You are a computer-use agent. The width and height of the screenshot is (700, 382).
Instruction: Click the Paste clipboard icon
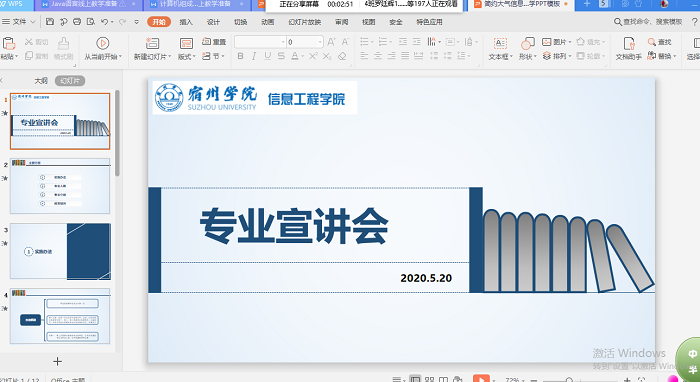coord(9,44)
